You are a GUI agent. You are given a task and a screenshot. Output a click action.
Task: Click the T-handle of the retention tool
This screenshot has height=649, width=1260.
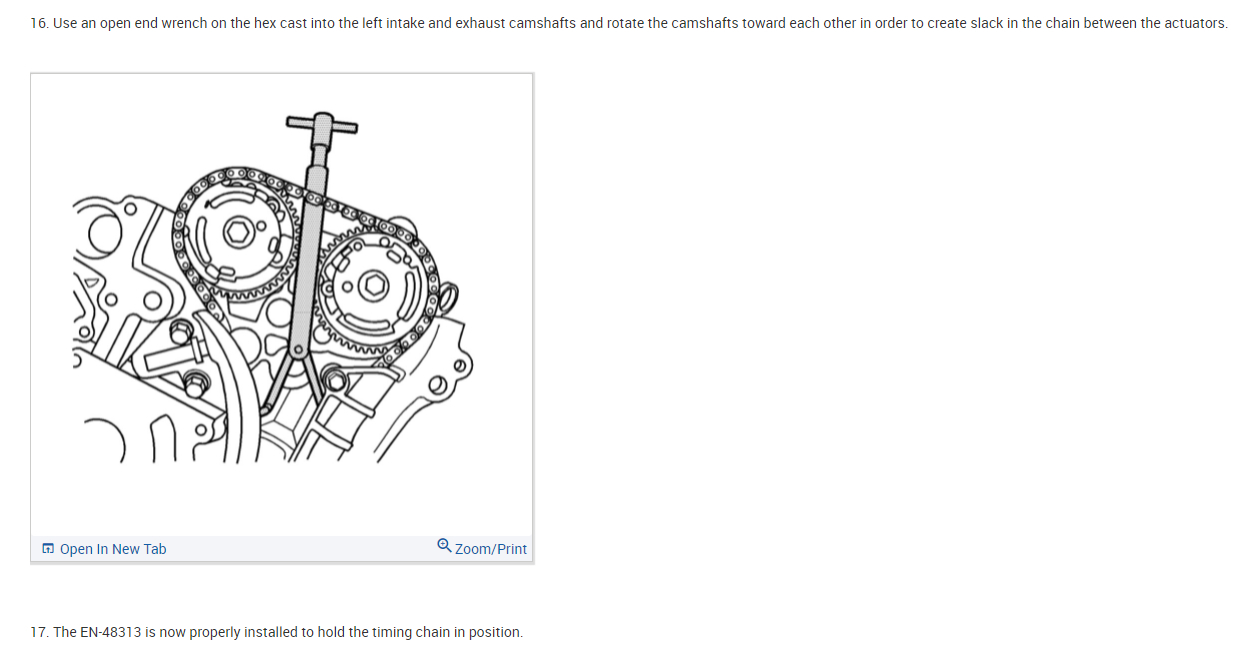click(x=322, y=125)
